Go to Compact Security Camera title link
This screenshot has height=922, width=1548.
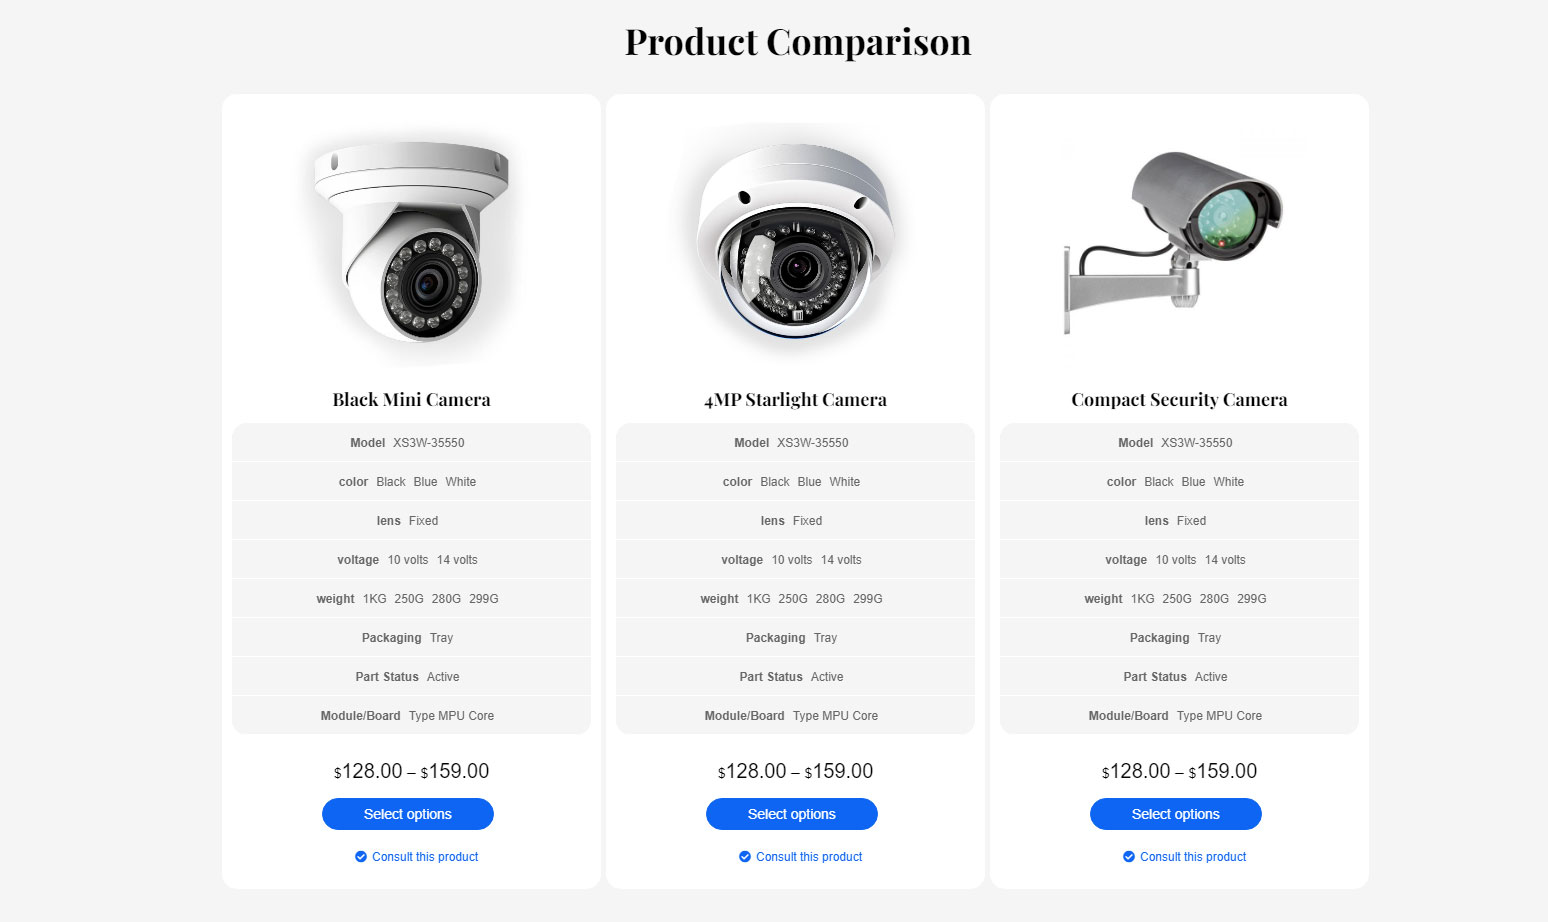pyautogui.click(x=1180, y=400)
